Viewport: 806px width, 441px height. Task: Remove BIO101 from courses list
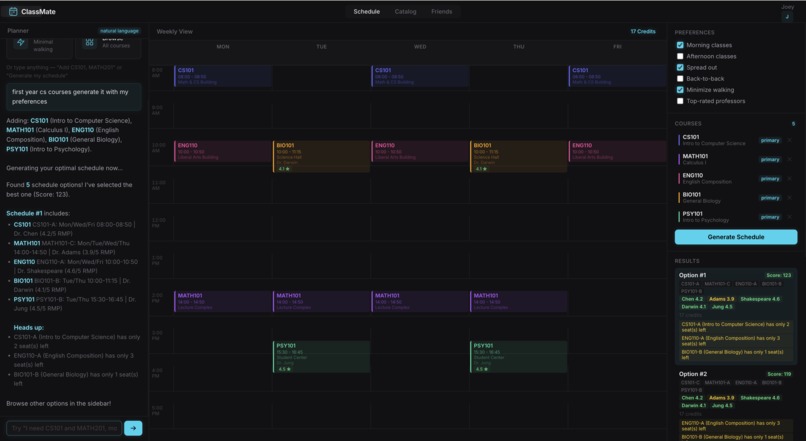pos(790,198)
